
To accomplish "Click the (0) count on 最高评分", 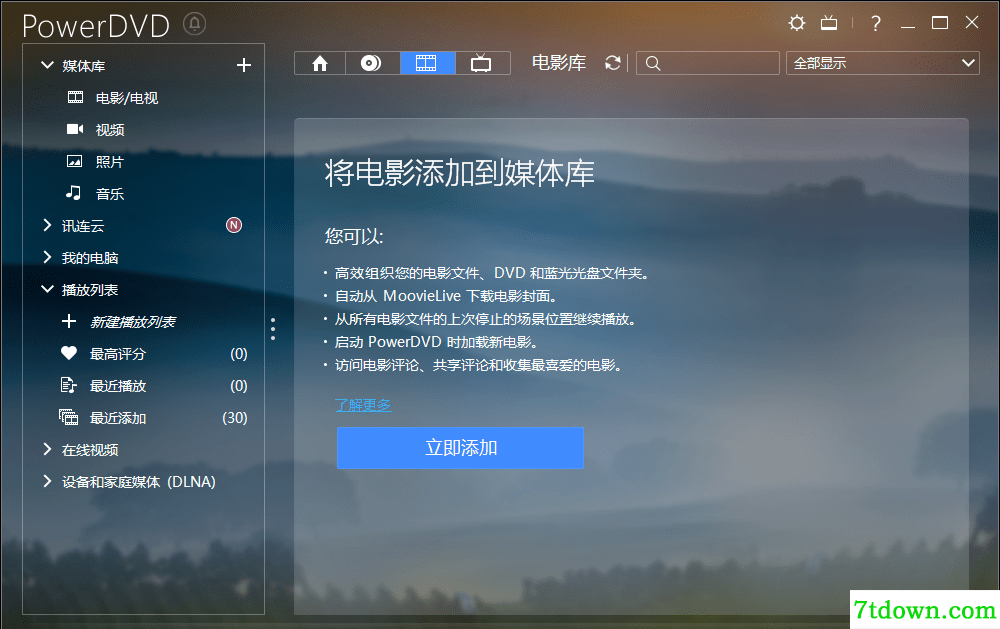I will coord(239,353).
